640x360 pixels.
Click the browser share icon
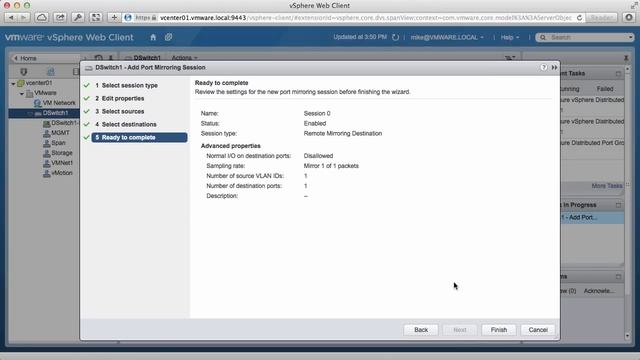click(60, 18)
